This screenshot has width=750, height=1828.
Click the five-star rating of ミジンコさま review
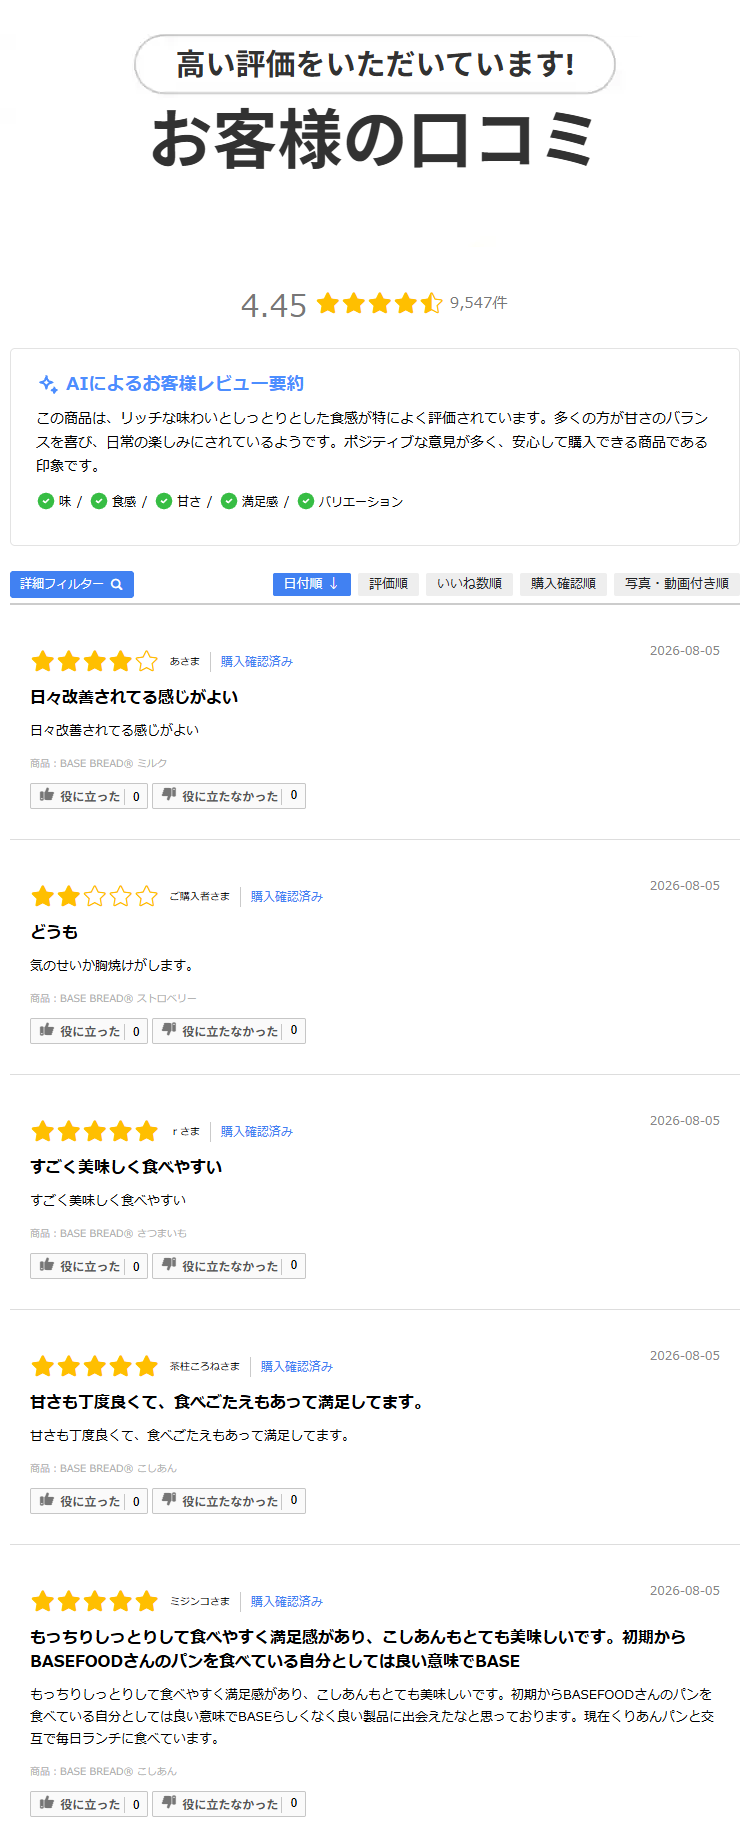(x=95, y=1601)
